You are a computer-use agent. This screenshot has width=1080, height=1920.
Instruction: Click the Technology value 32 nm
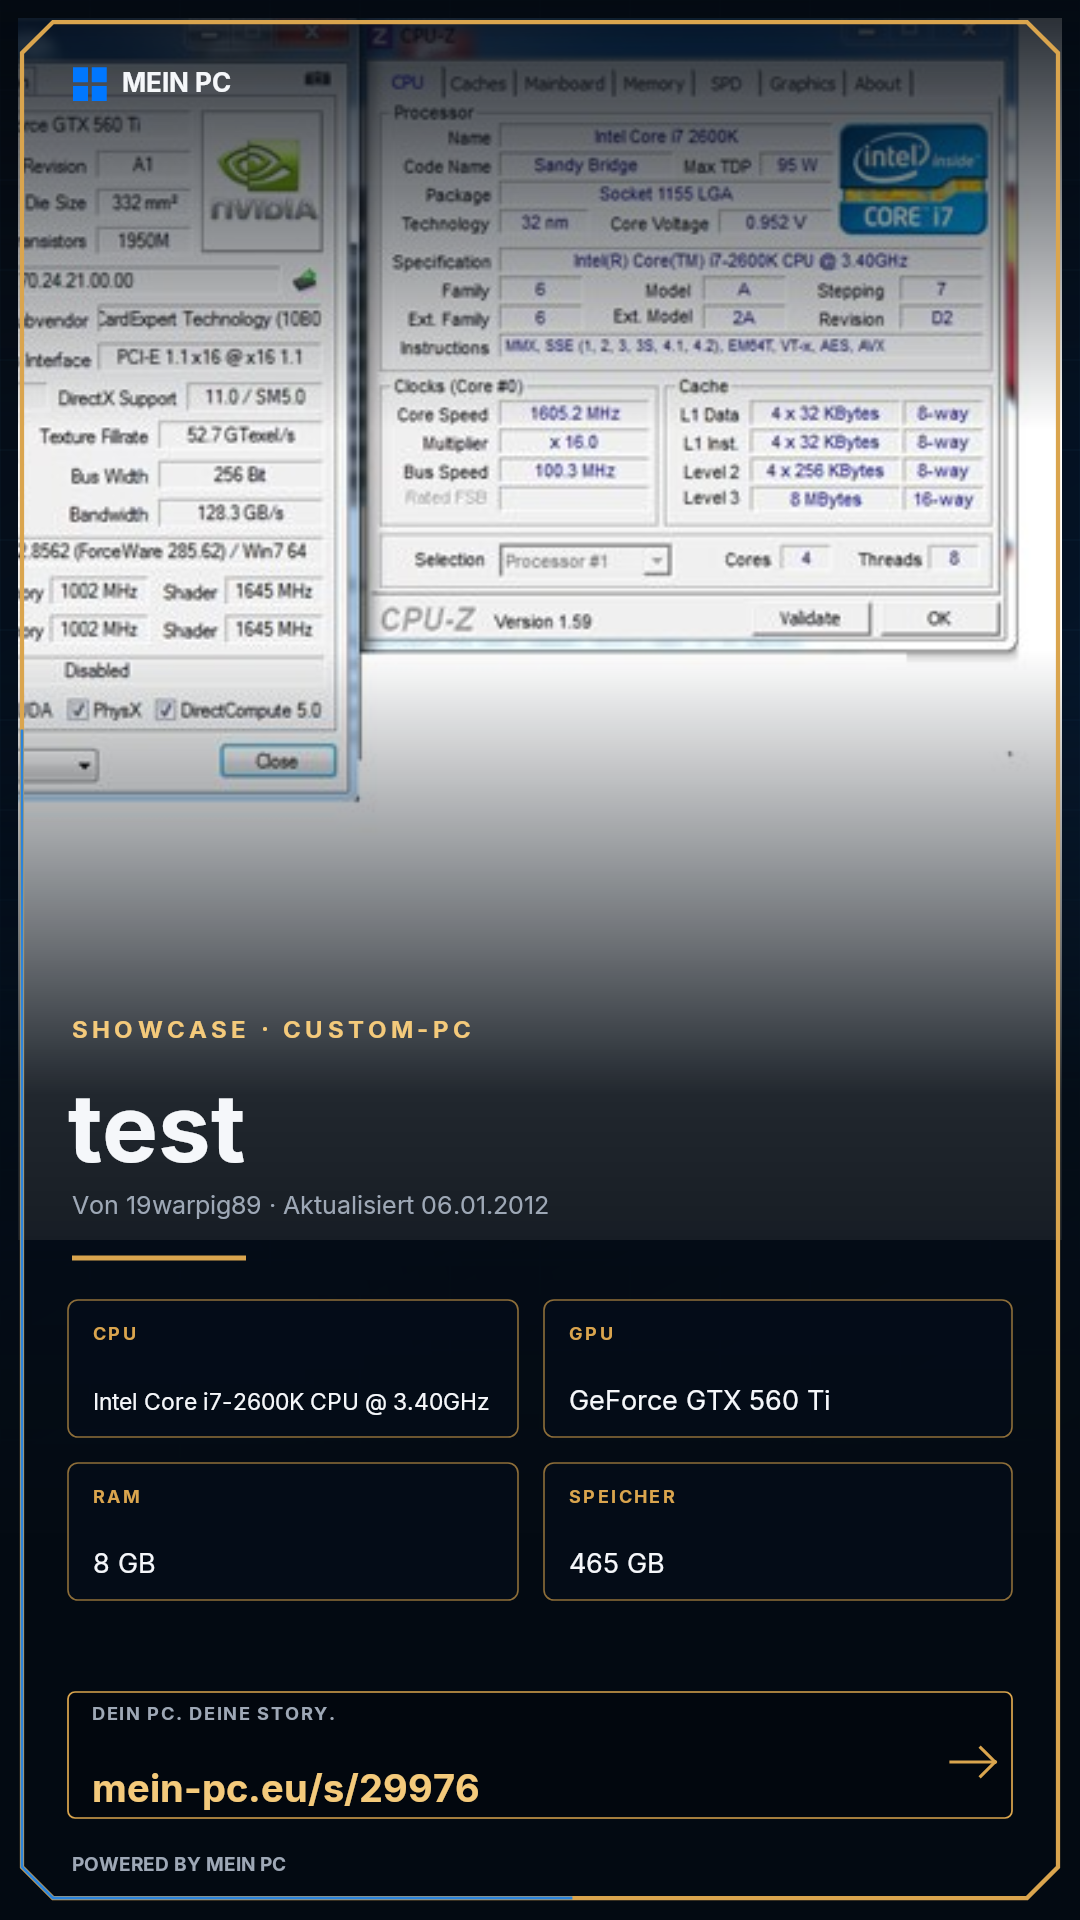[545, 223]
